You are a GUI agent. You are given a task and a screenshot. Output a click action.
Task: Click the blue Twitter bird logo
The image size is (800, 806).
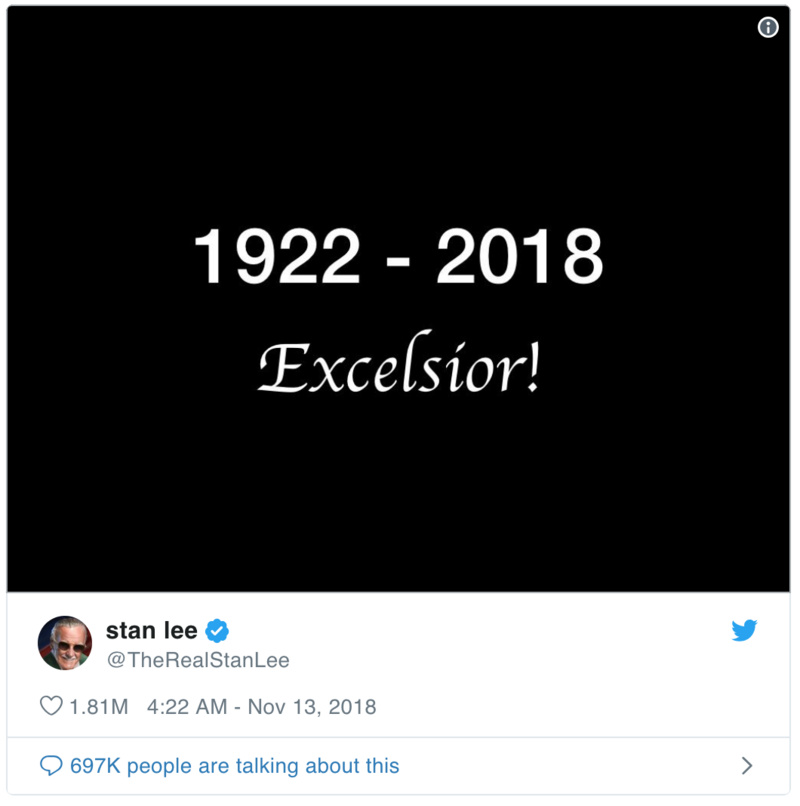[x=744, y=631]
